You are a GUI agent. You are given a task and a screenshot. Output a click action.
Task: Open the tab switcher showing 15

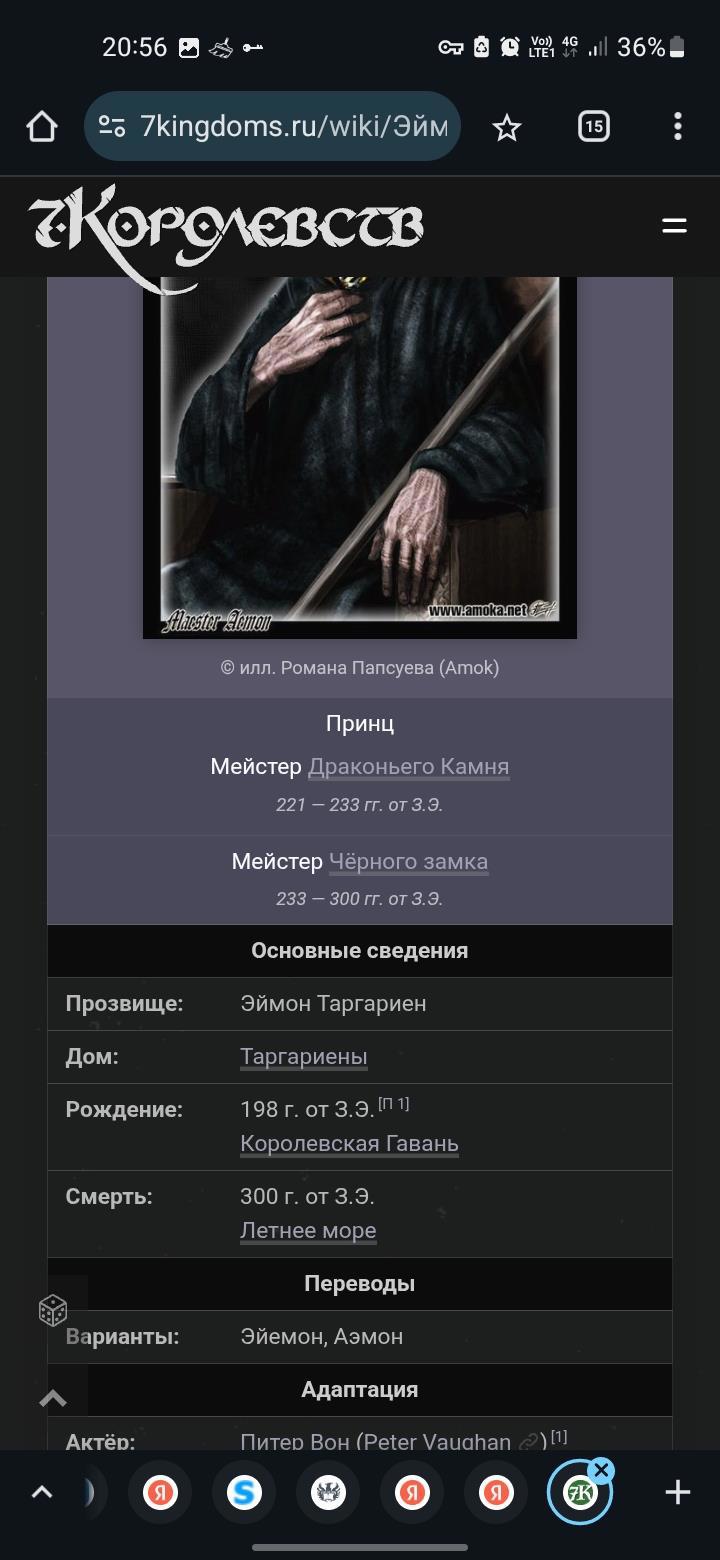[x=593, y=126]
